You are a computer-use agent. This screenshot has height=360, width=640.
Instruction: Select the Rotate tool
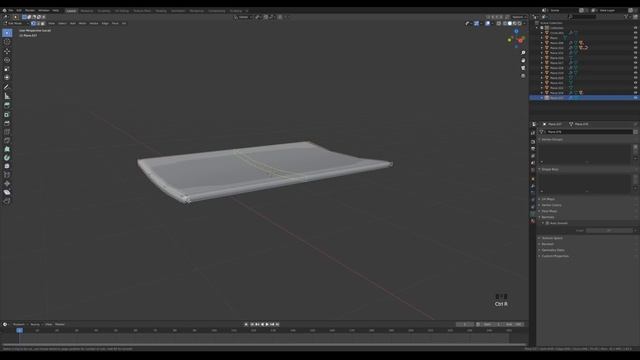tap(7, 60)
